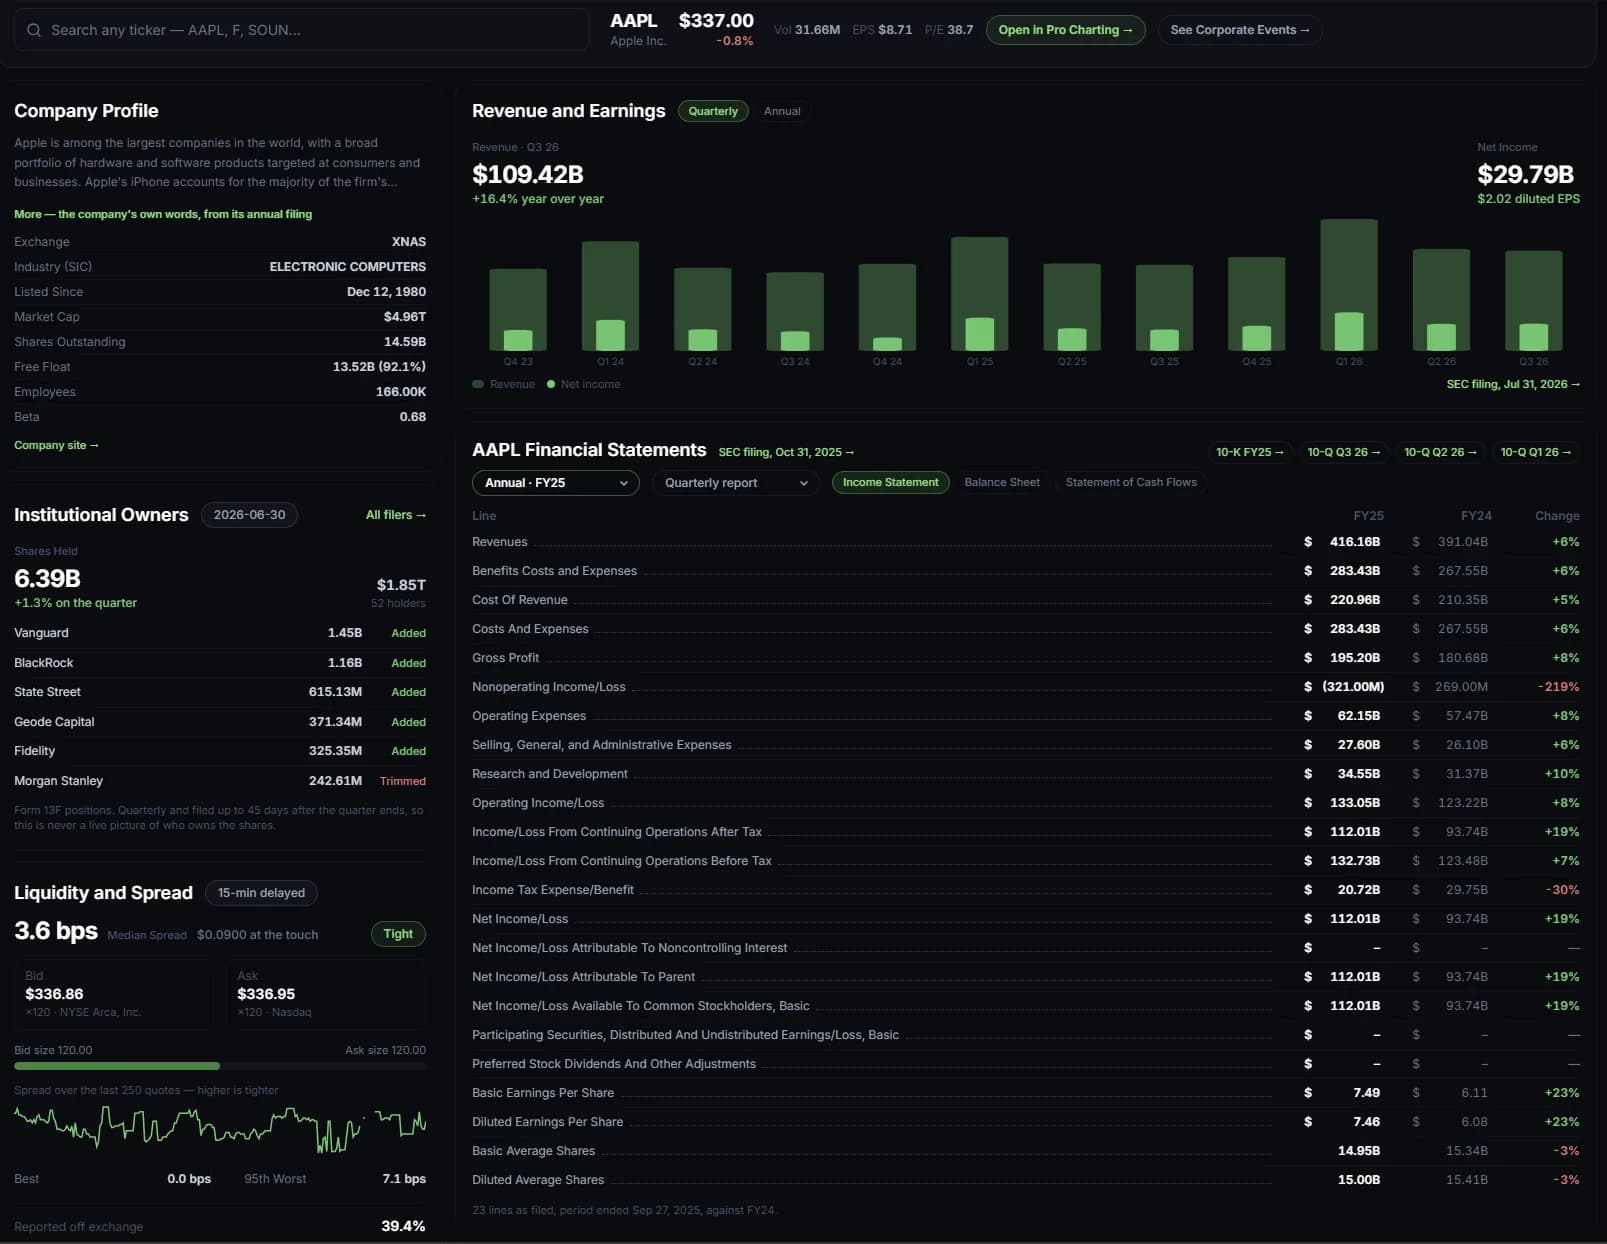Click the XNAS exchange value
The height and width of the screenshot is (1244, 1607).
click(409, 242)
